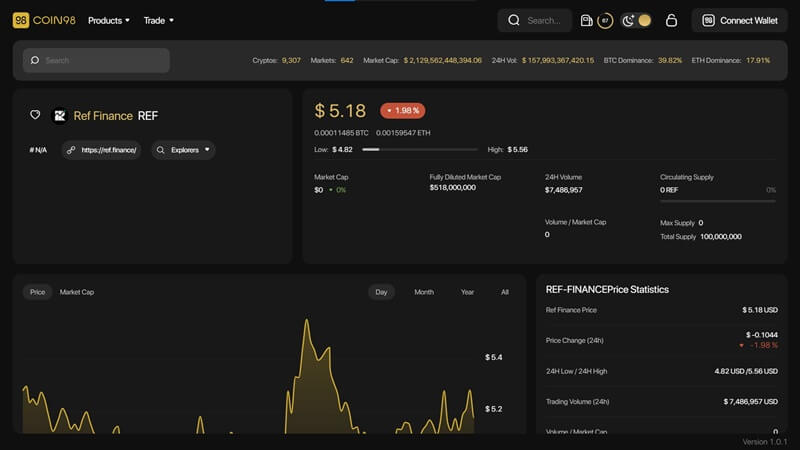Select the Day chart range
Viewport: 800px width, 450px height.
[381, 292]
